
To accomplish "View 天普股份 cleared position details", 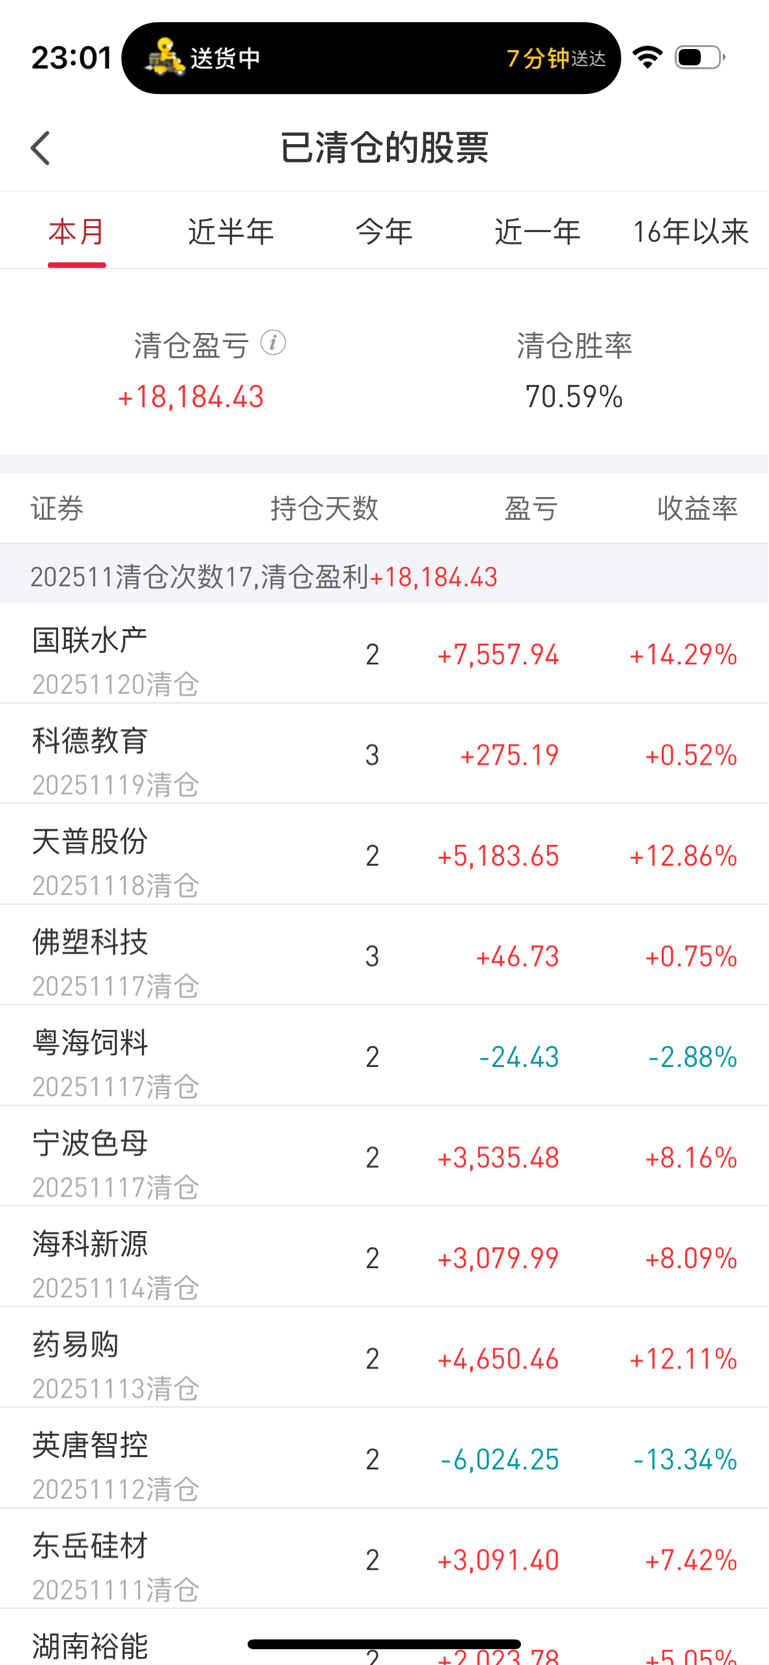I will 384,856.
